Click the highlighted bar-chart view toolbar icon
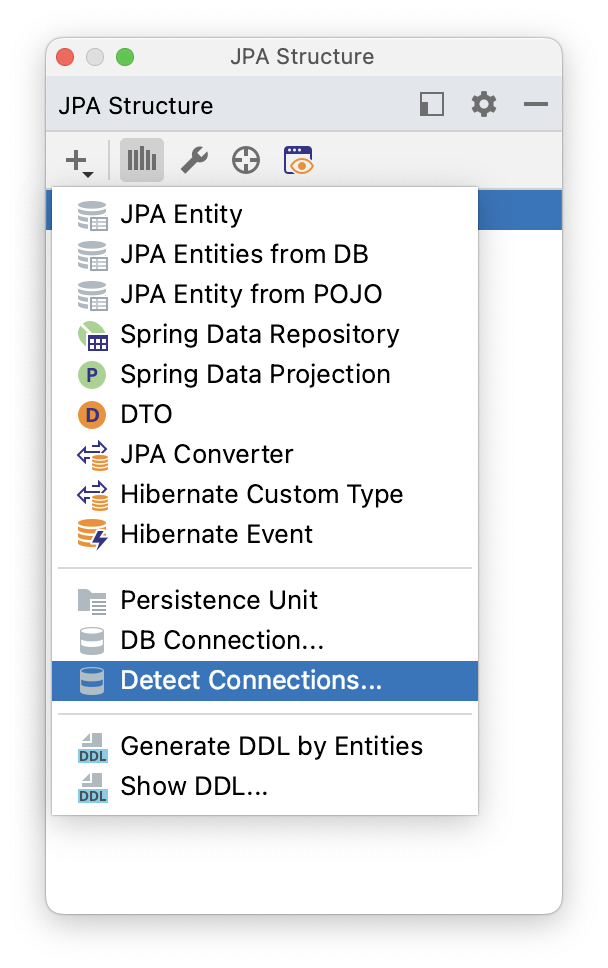This screenshot has width=608, height=968. pos(141,159)
